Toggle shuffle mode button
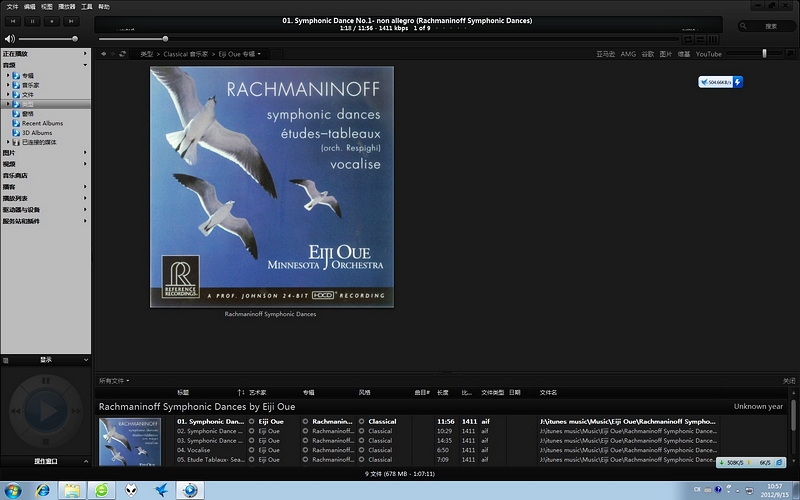This screenshot has height=500, width=800. click(701, 39)
